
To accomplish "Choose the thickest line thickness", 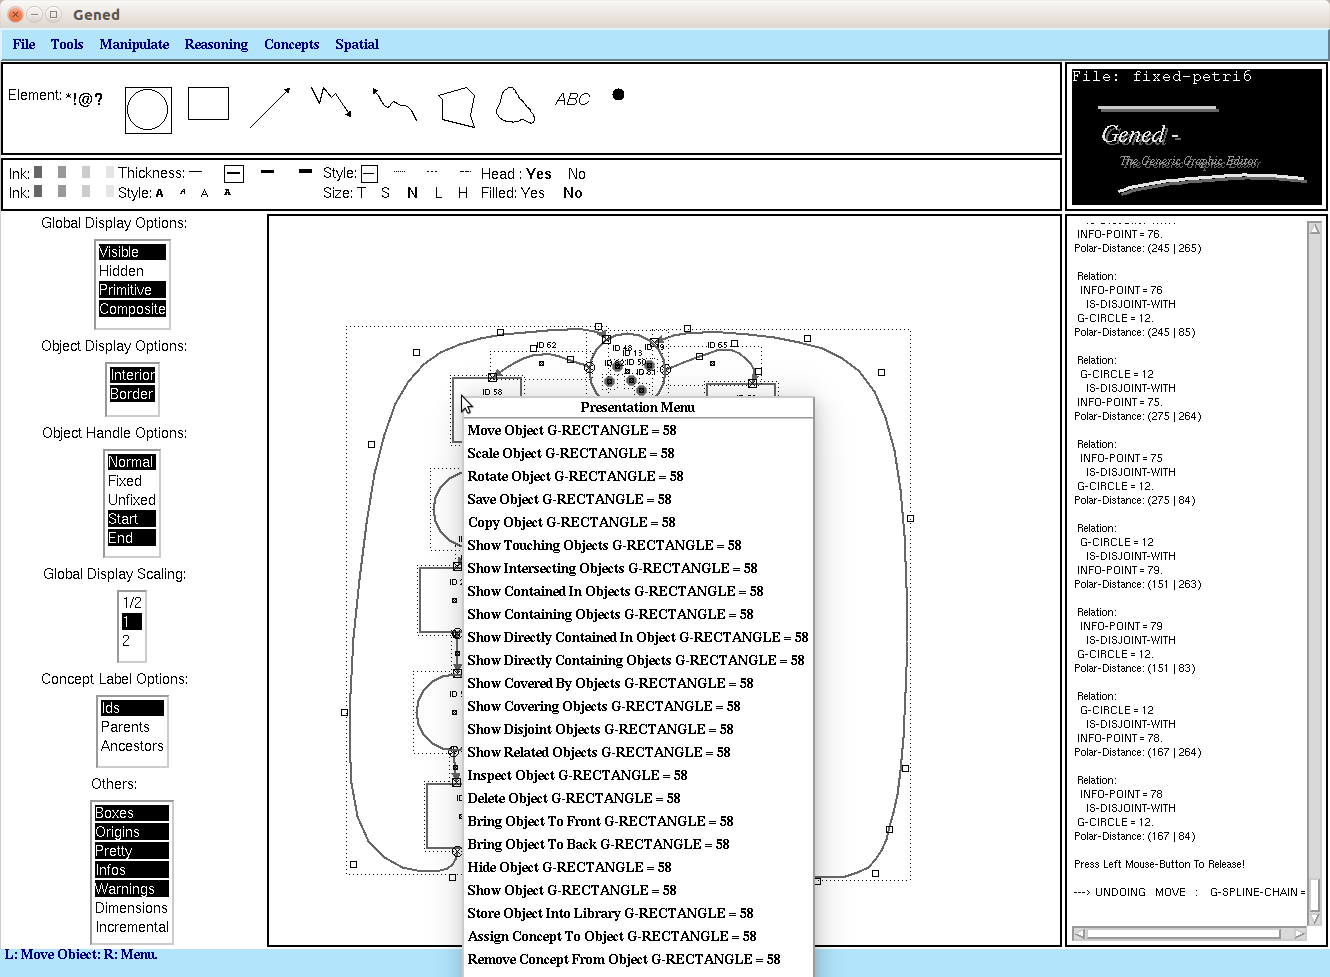I will [x=305, y=171].
